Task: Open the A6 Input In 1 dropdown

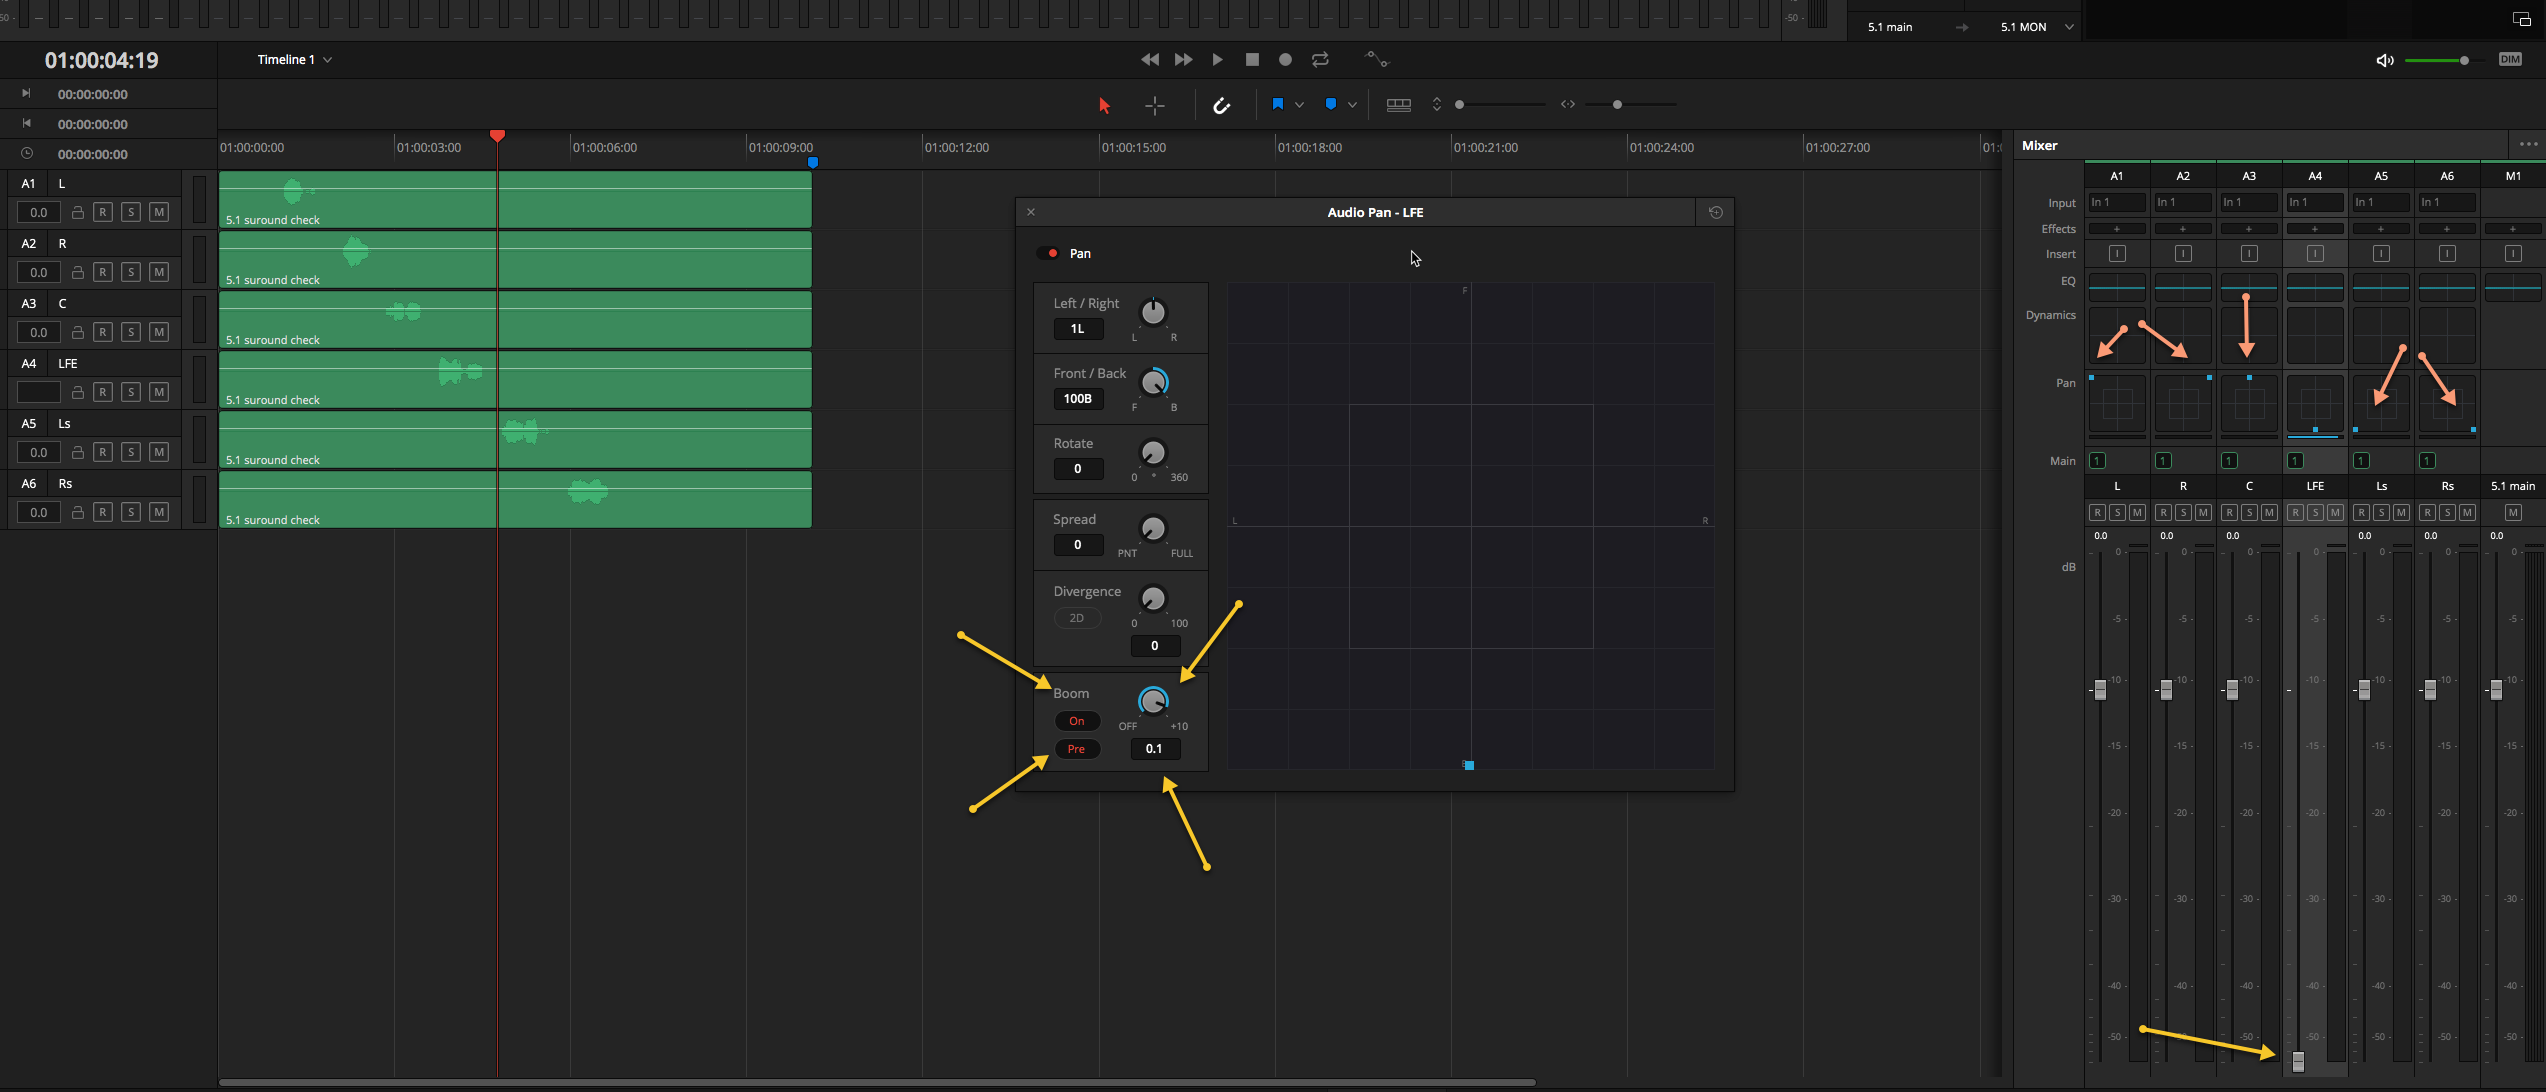Action: [2446, 202]
